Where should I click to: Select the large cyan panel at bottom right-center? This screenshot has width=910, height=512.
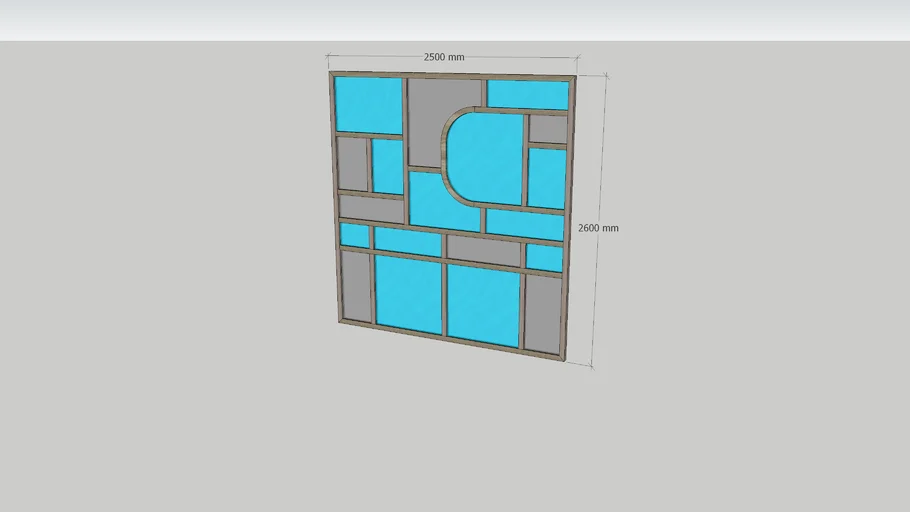pyautogui.click(x=482, y=303)
